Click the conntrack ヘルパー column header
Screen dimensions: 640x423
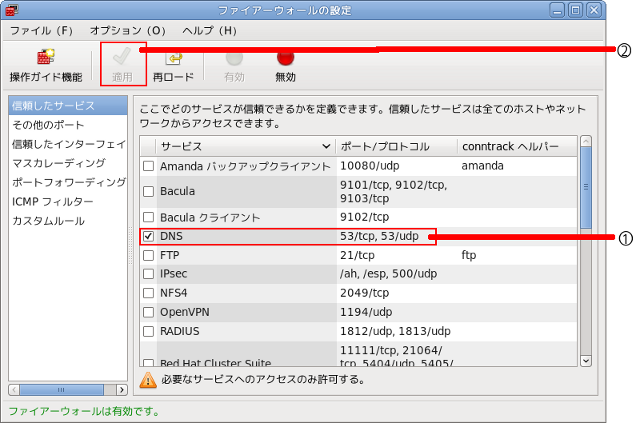515,146
